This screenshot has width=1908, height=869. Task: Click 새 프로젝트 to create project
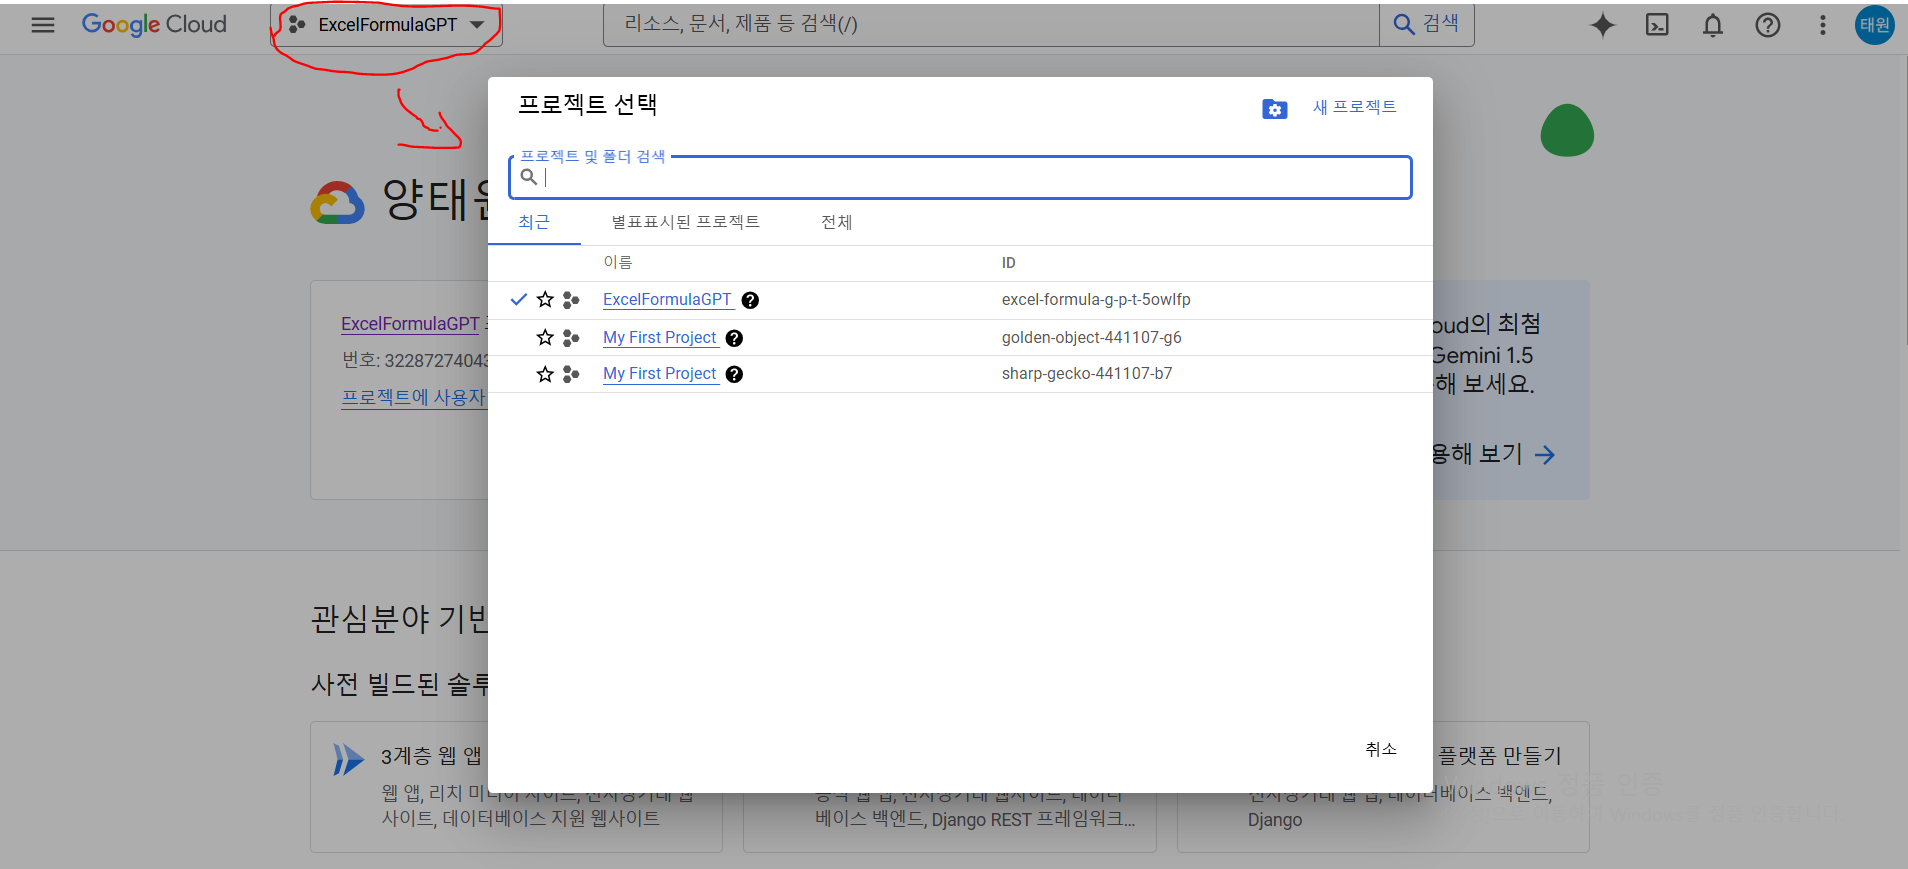click(x=1355, y=107)
